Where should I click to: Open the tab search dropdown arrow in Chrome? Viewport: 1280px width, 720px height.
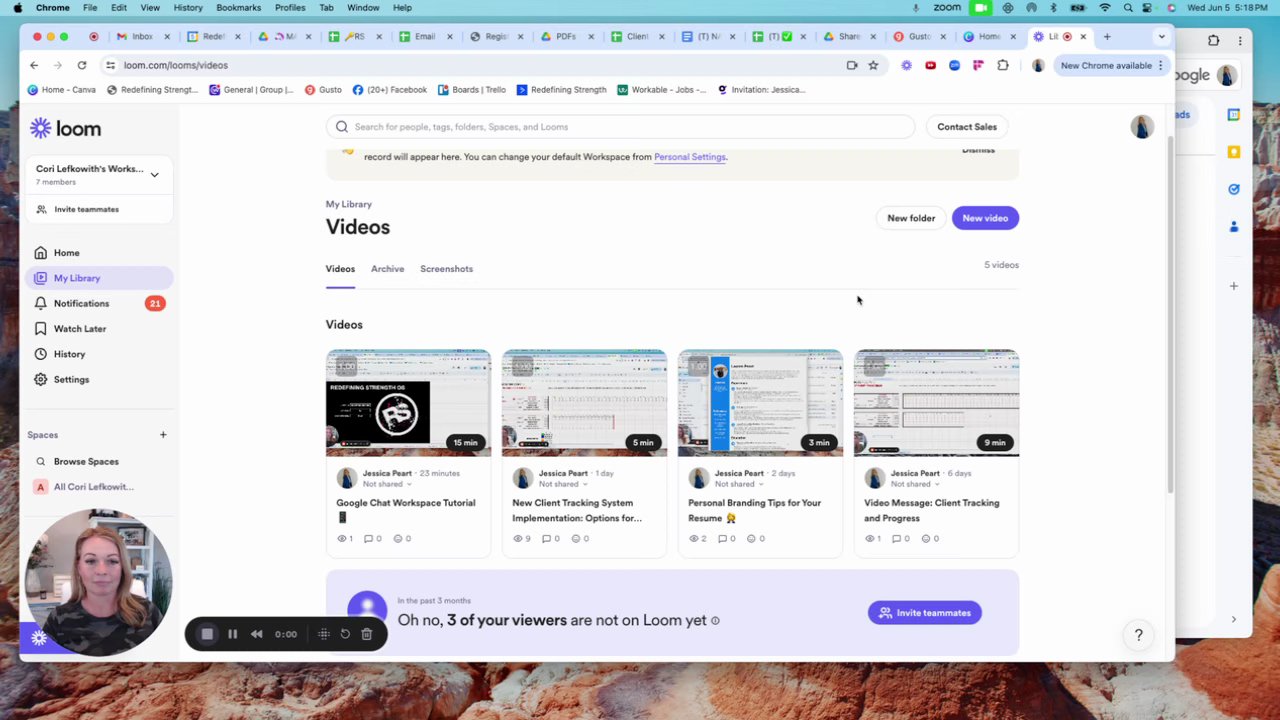(x=1161, y=37)
